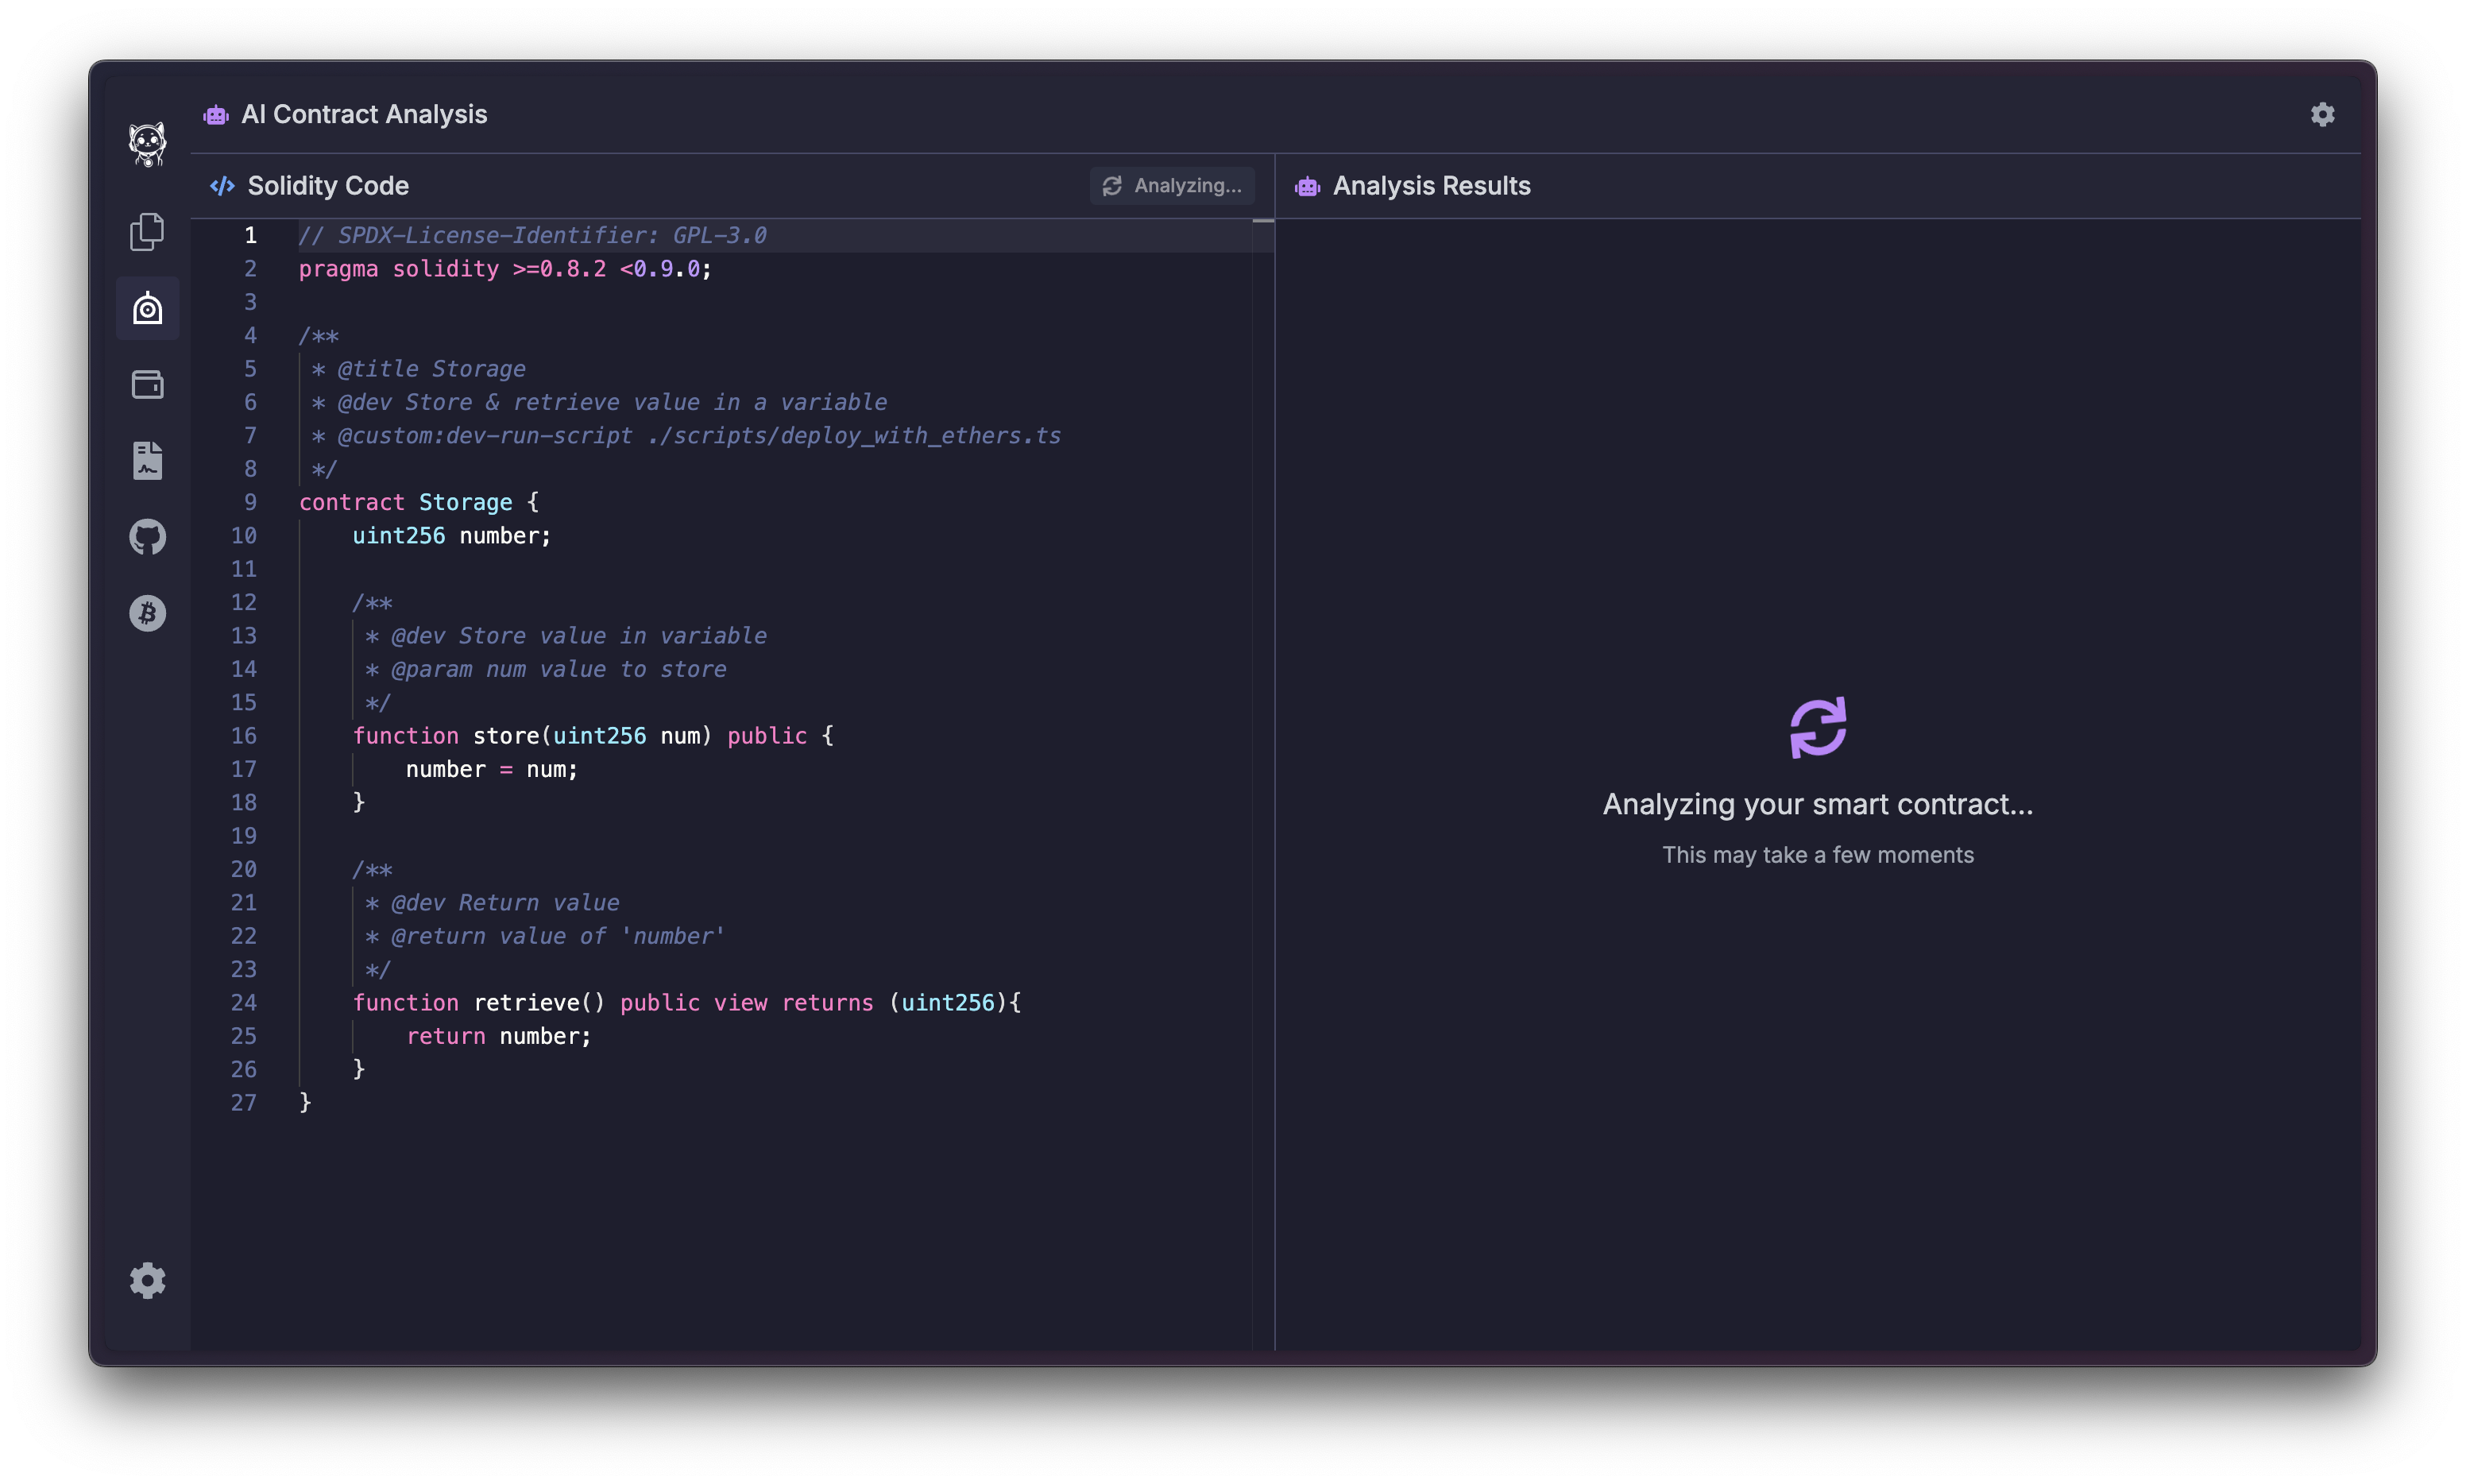Click the GitHub icon in sidebar
The height and width of the screenshot is (1484, 2466).
point(147,537)
